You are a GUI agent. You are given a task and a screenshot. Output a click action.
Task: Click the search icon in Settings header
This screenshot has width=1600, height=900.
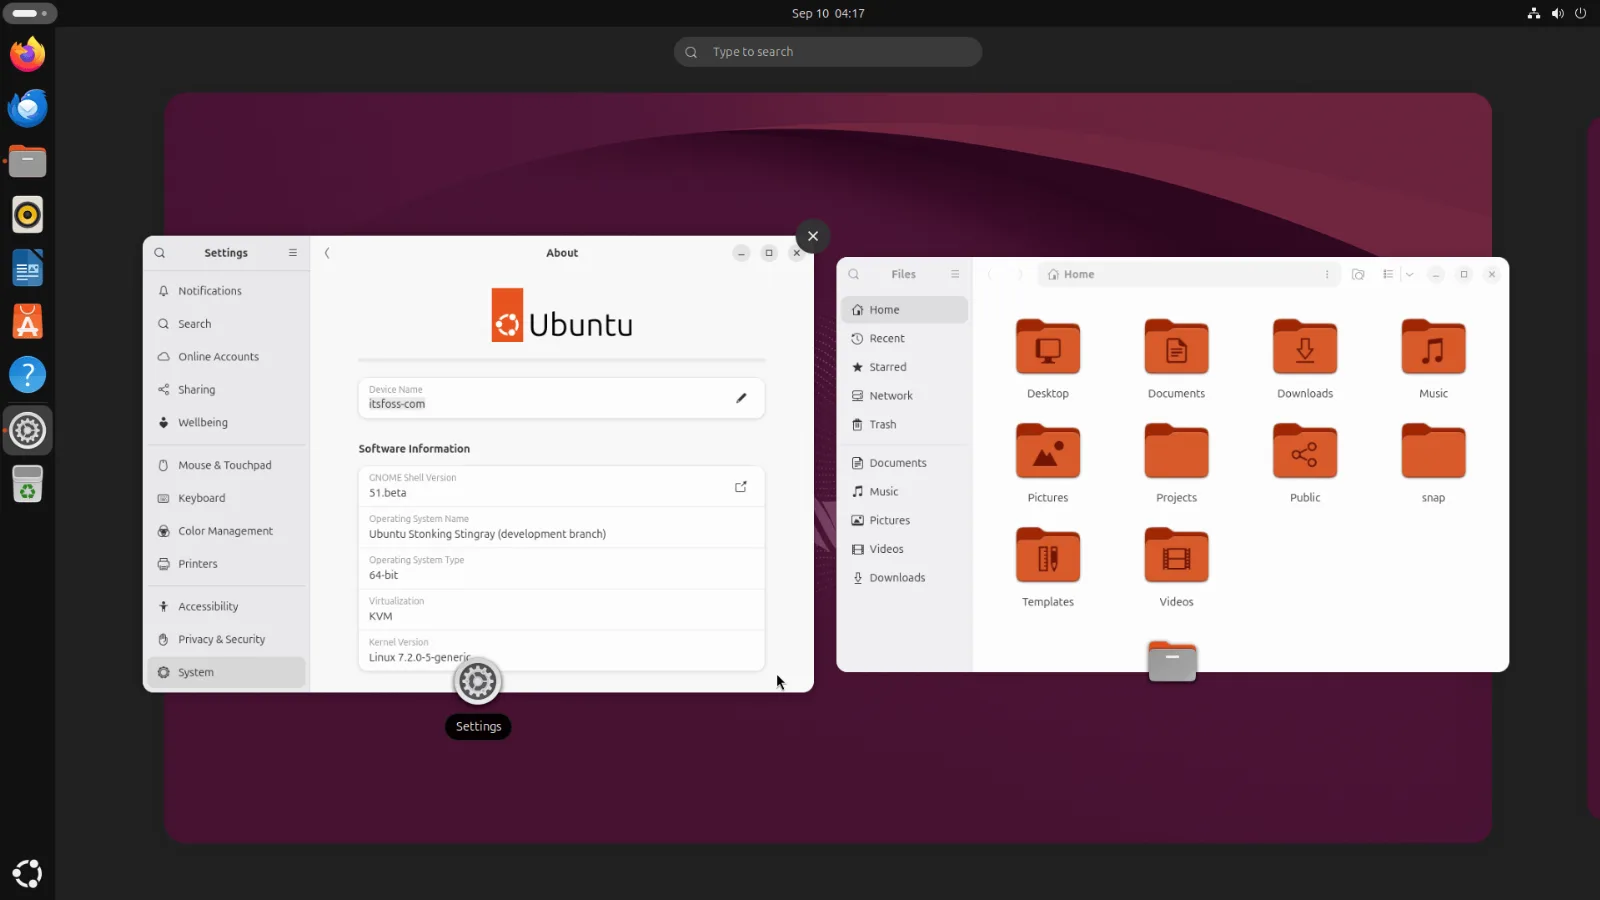coord(160,253)
